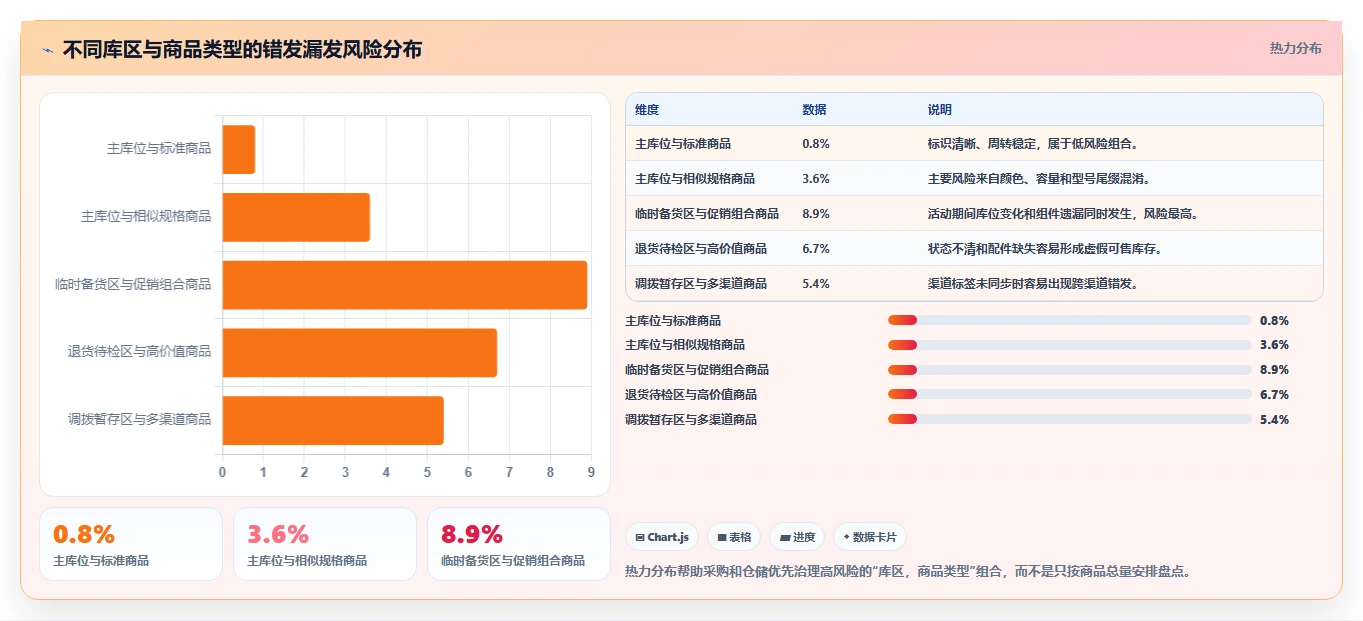1363x621 pixels.
Task: Click the 0.8% value beside the progress bar
Action: point(1274,321)
